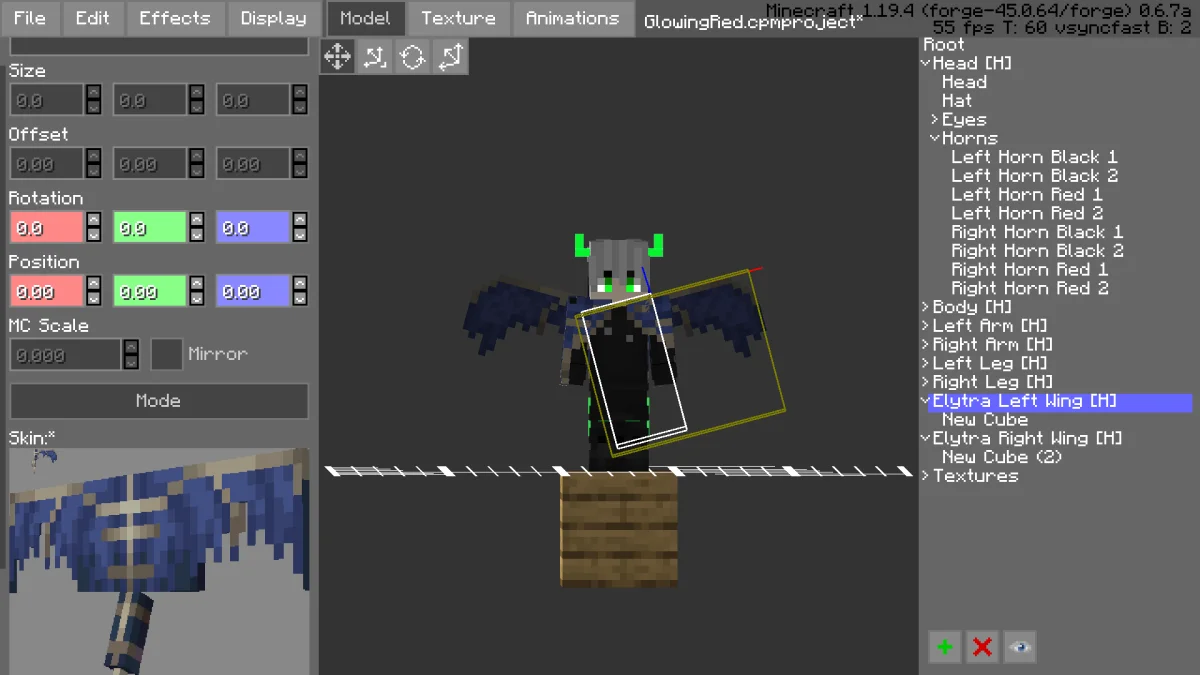Select the Hat tree item
This screenshot has height=675, width=1200.
click(x=957, y=101)
